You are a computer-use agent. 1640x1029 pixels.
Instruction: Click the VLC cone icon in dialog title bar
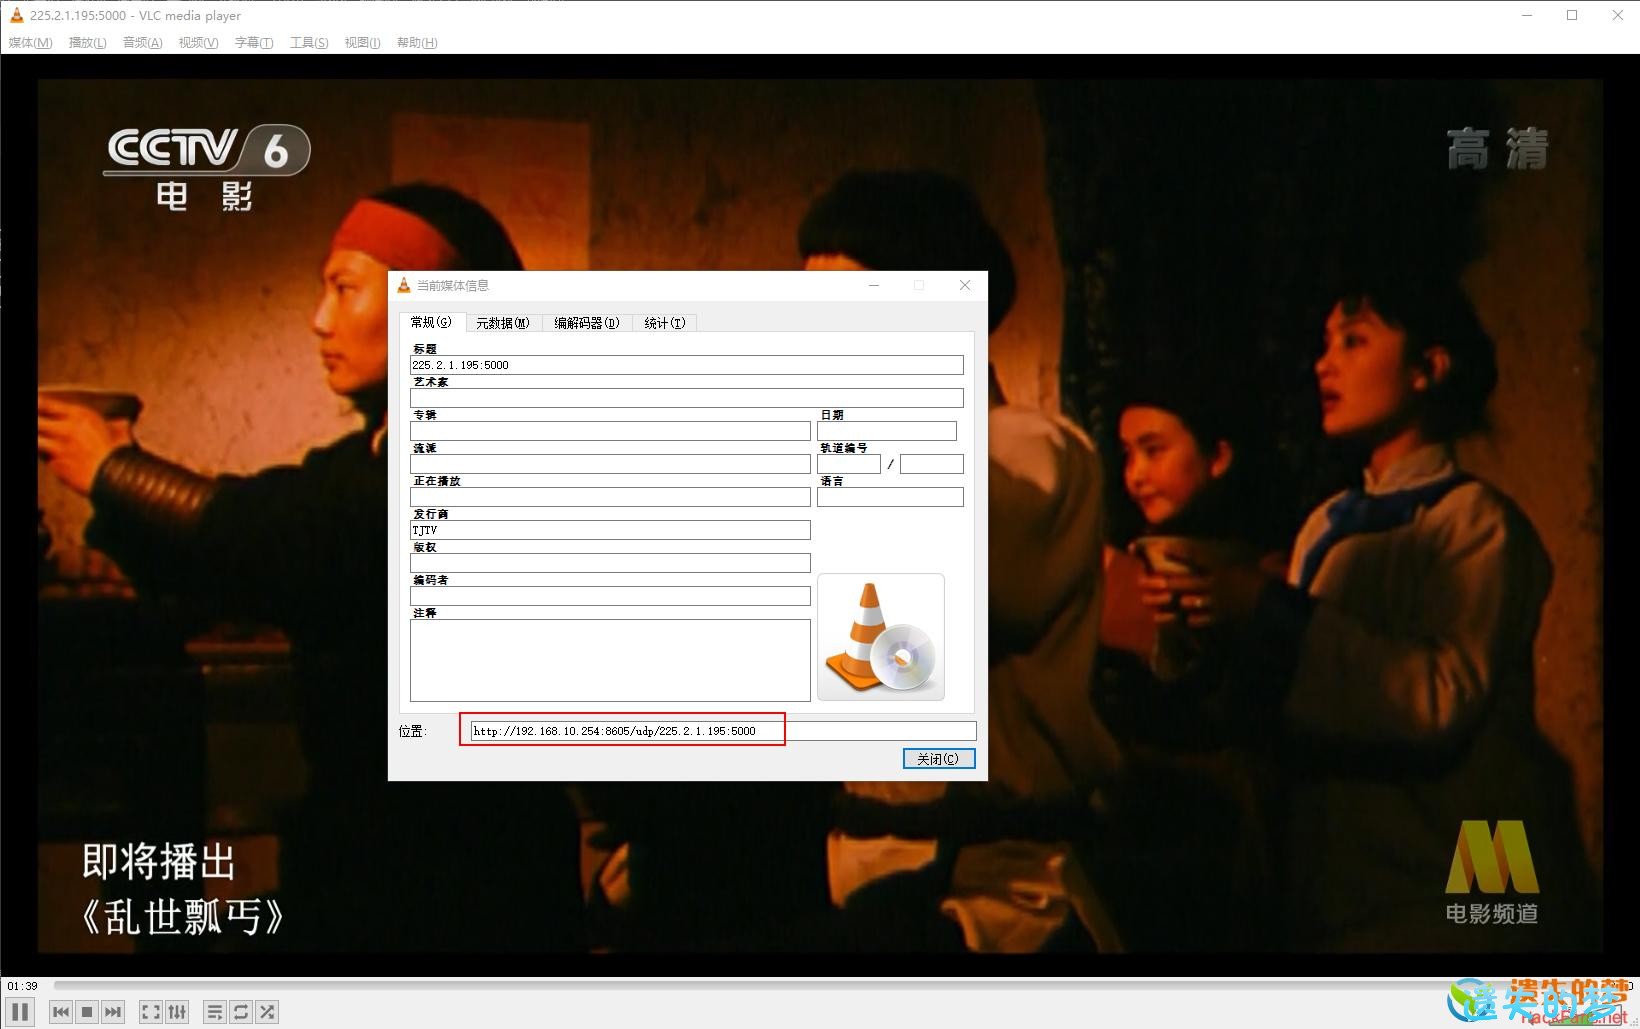[x=404, y=285]
